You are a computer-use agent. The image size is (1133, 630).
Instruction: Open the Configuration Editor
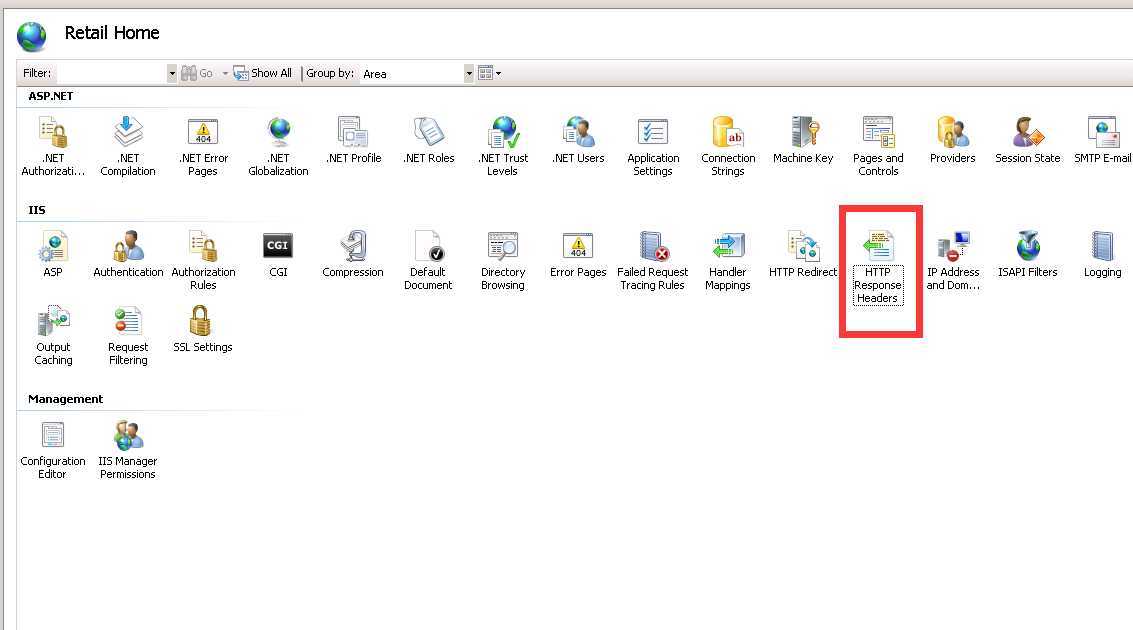(53, 449)
